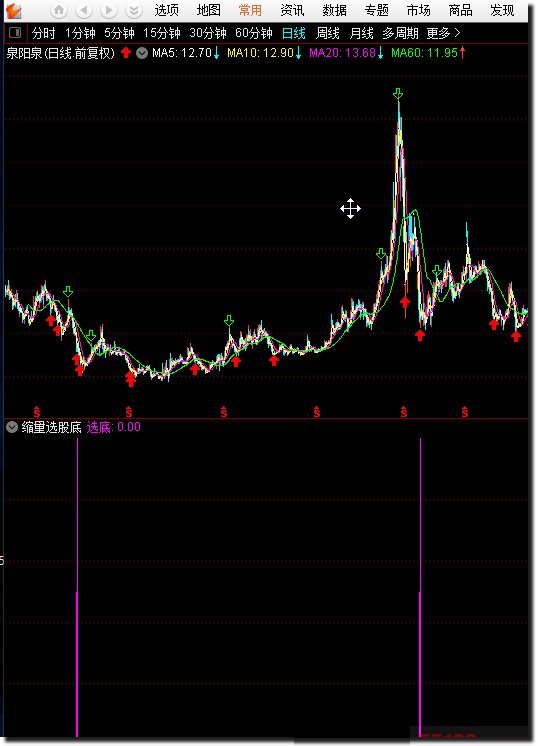Click the 缩量选股底 indicator name

(x=51, y=427)
